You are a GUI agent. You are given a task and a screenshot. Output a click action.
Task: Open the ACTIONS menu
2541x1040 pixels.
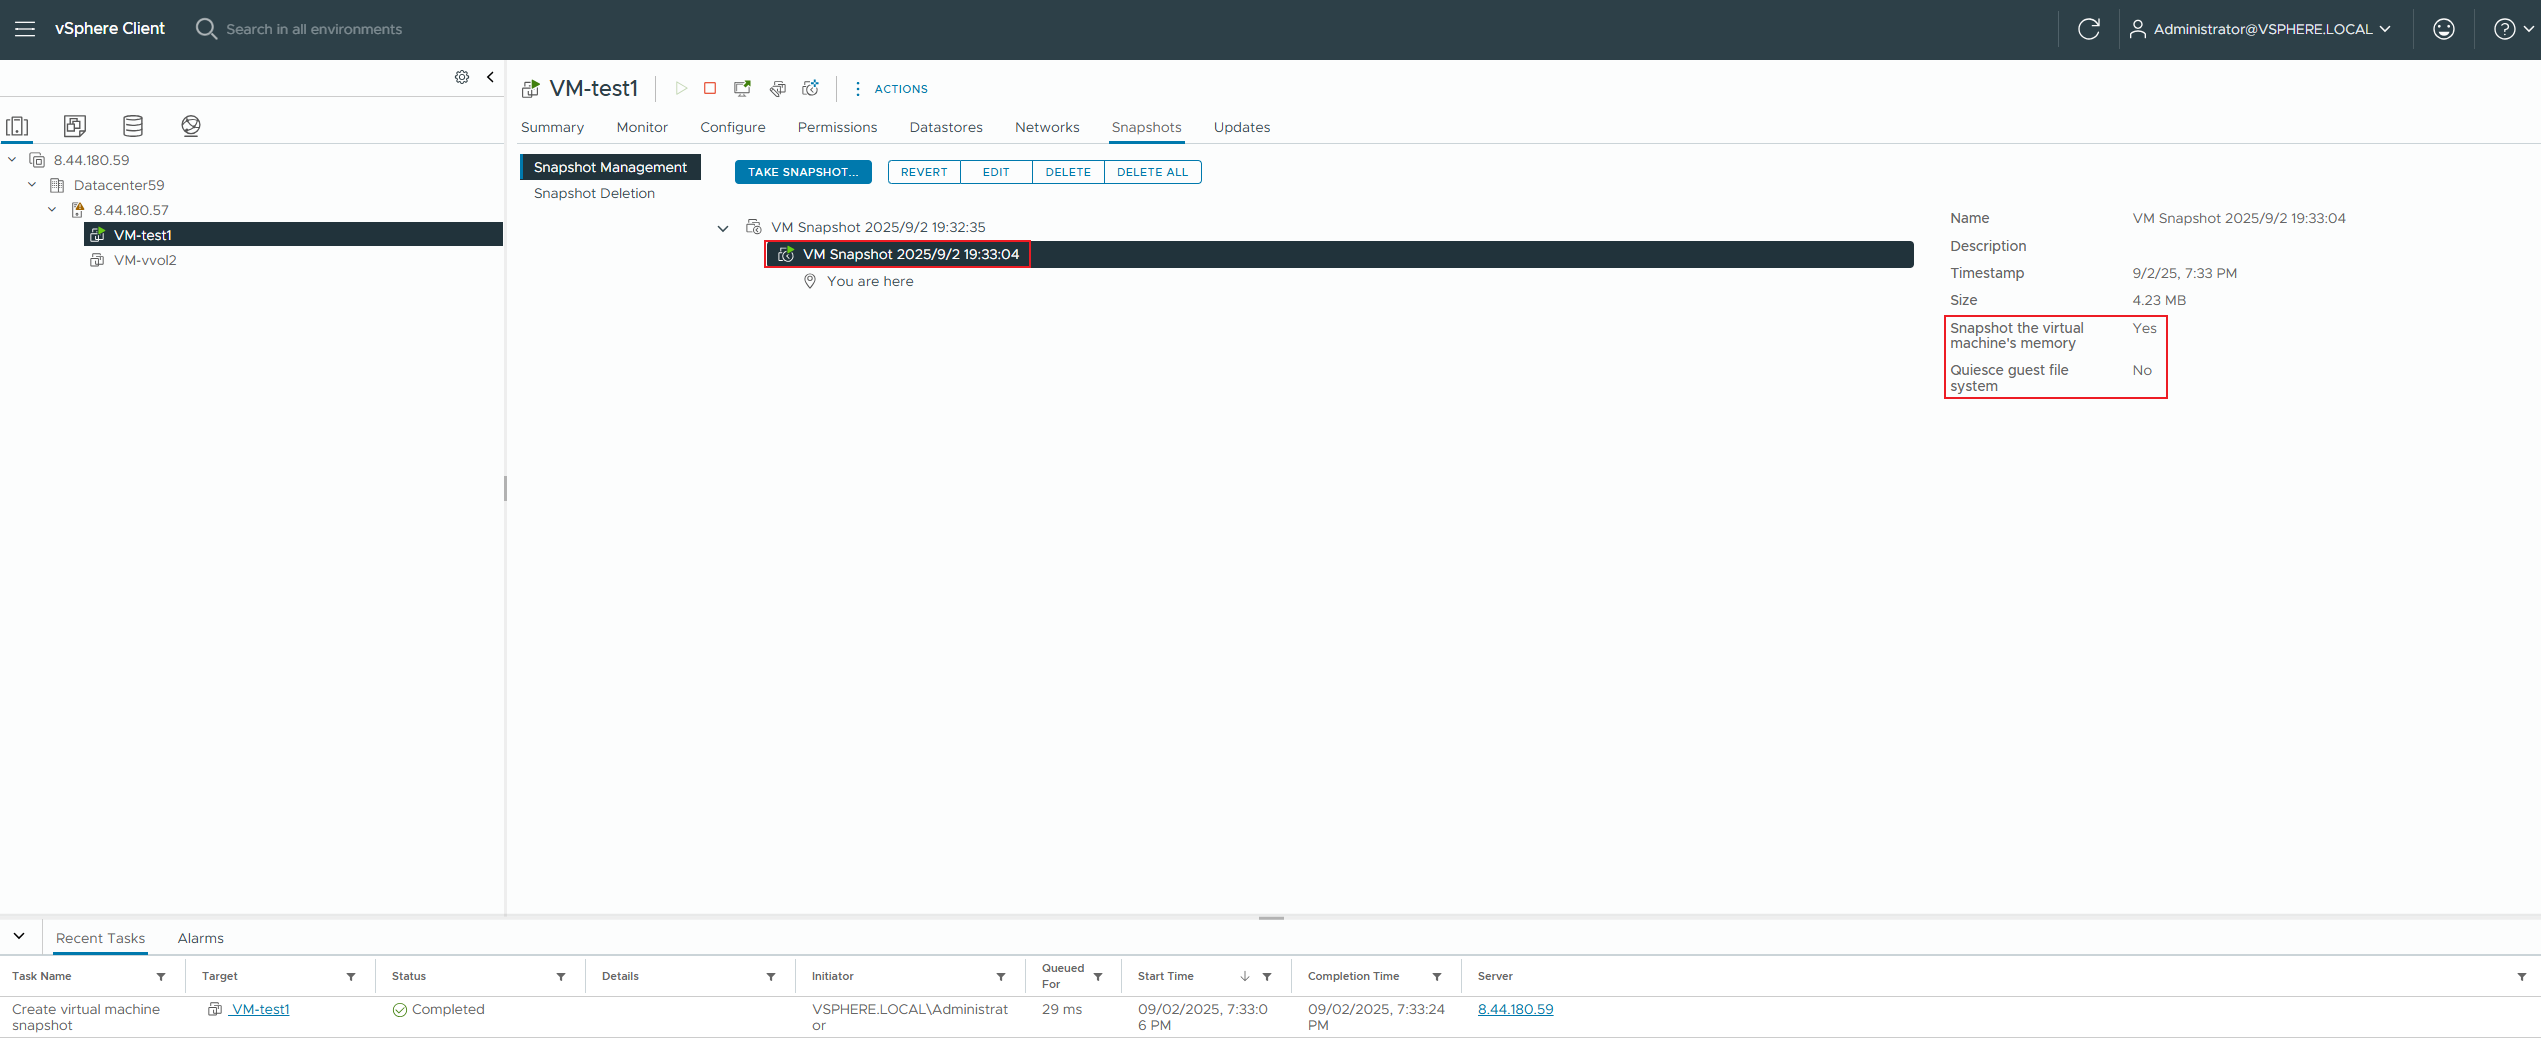[891, 89]
